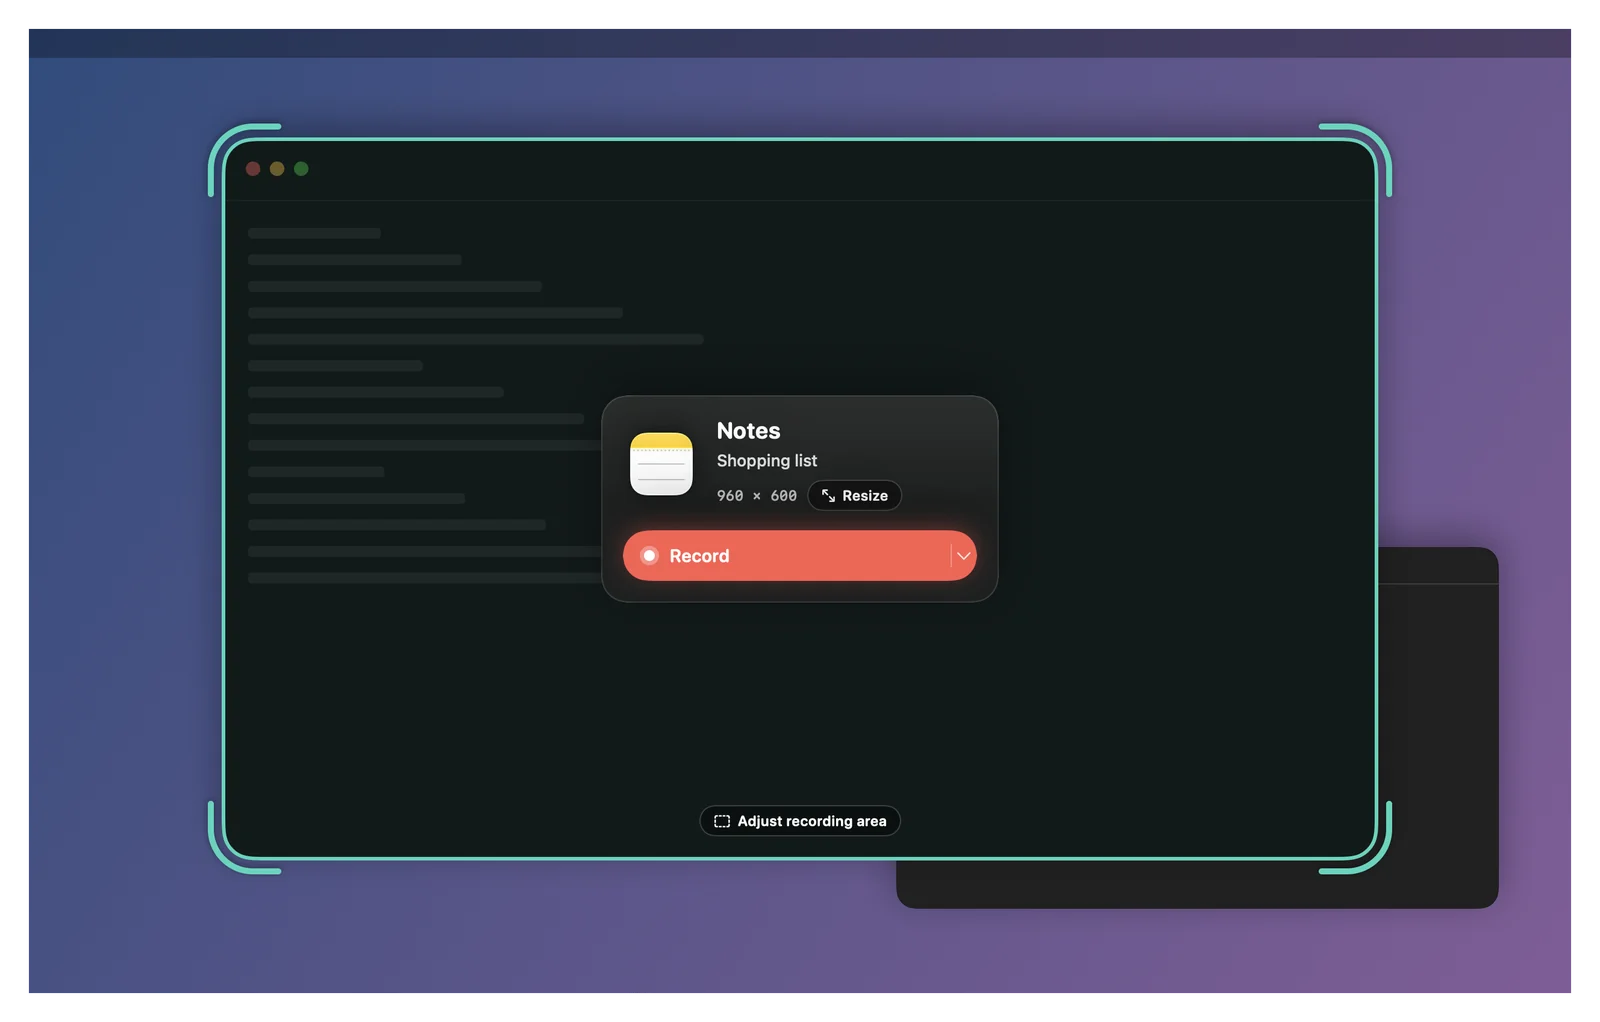Click Adjust recording area button

coord(800,821)
